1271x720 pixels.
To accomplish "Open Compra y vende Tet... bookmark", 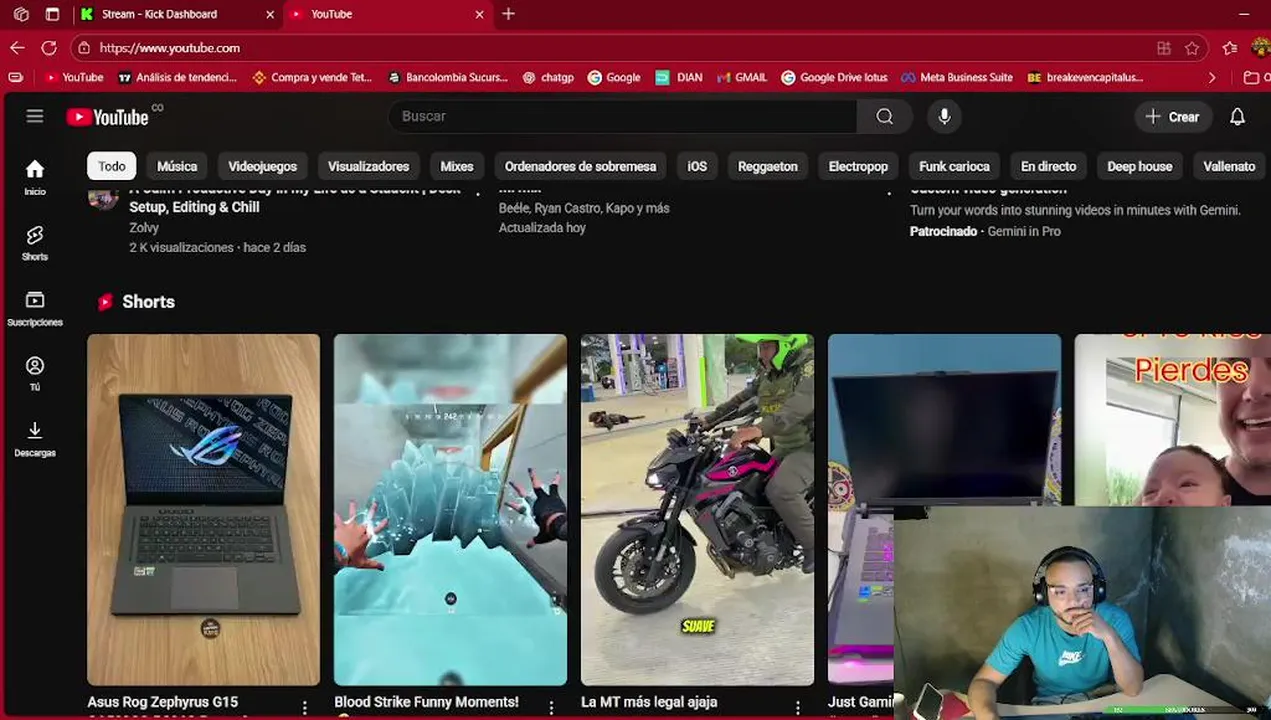I will (312, 77).
